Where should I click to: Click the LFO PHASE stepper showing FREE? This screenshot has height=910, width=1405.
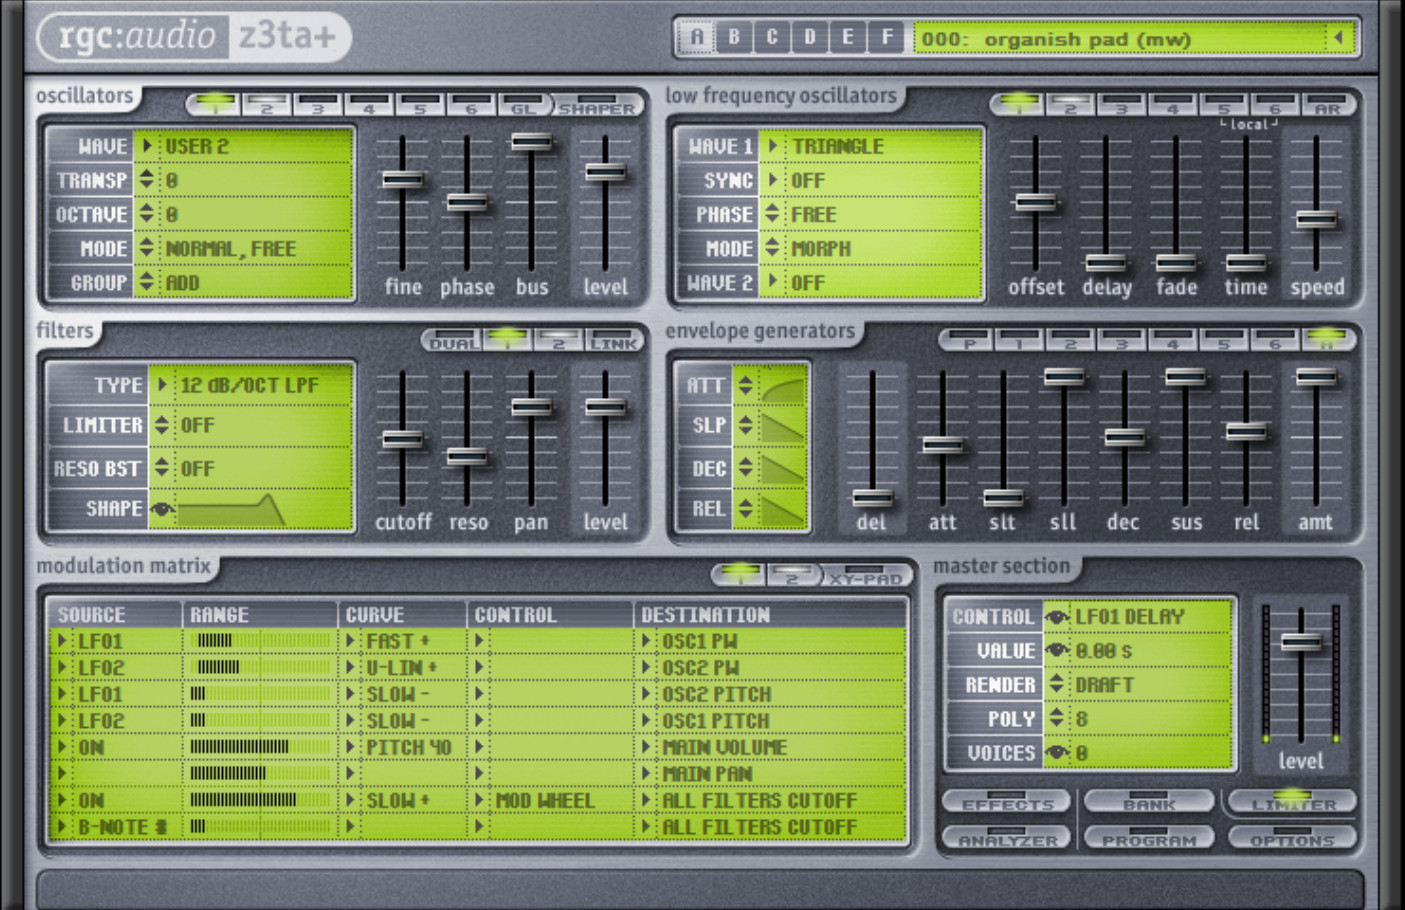(x=772, y=214)
